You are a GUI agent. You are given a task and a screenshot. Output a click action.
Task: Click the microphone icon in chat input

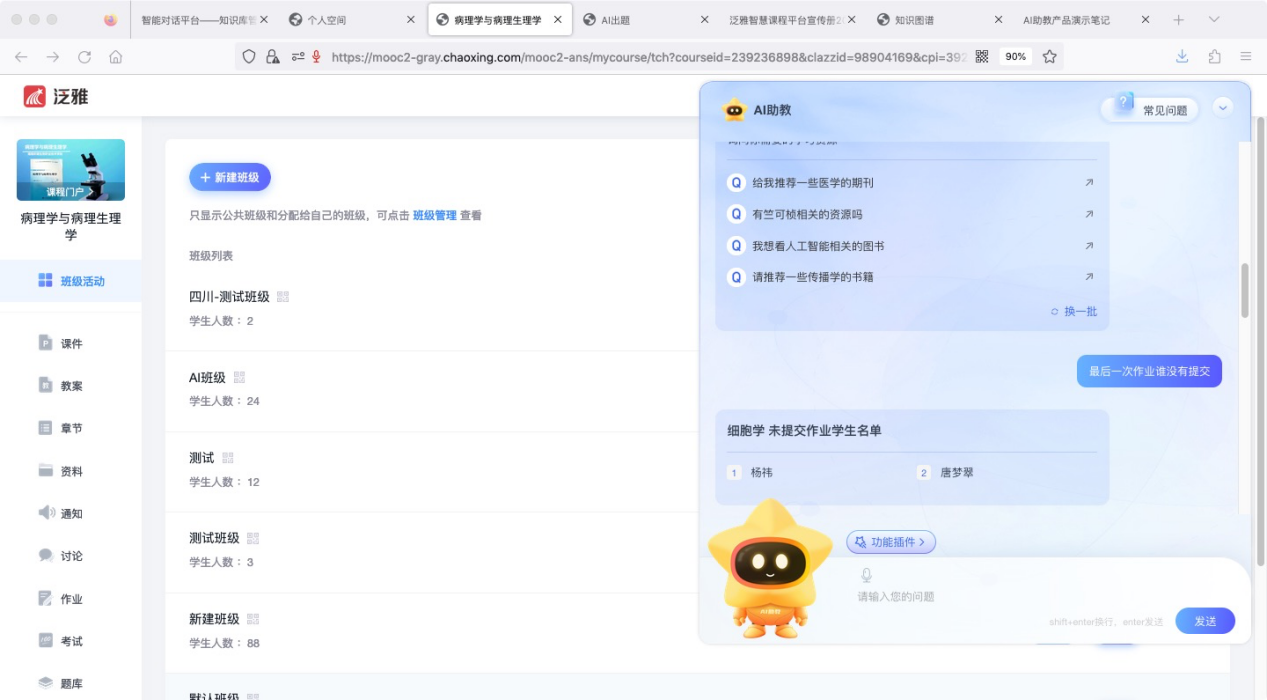[866, 575]
